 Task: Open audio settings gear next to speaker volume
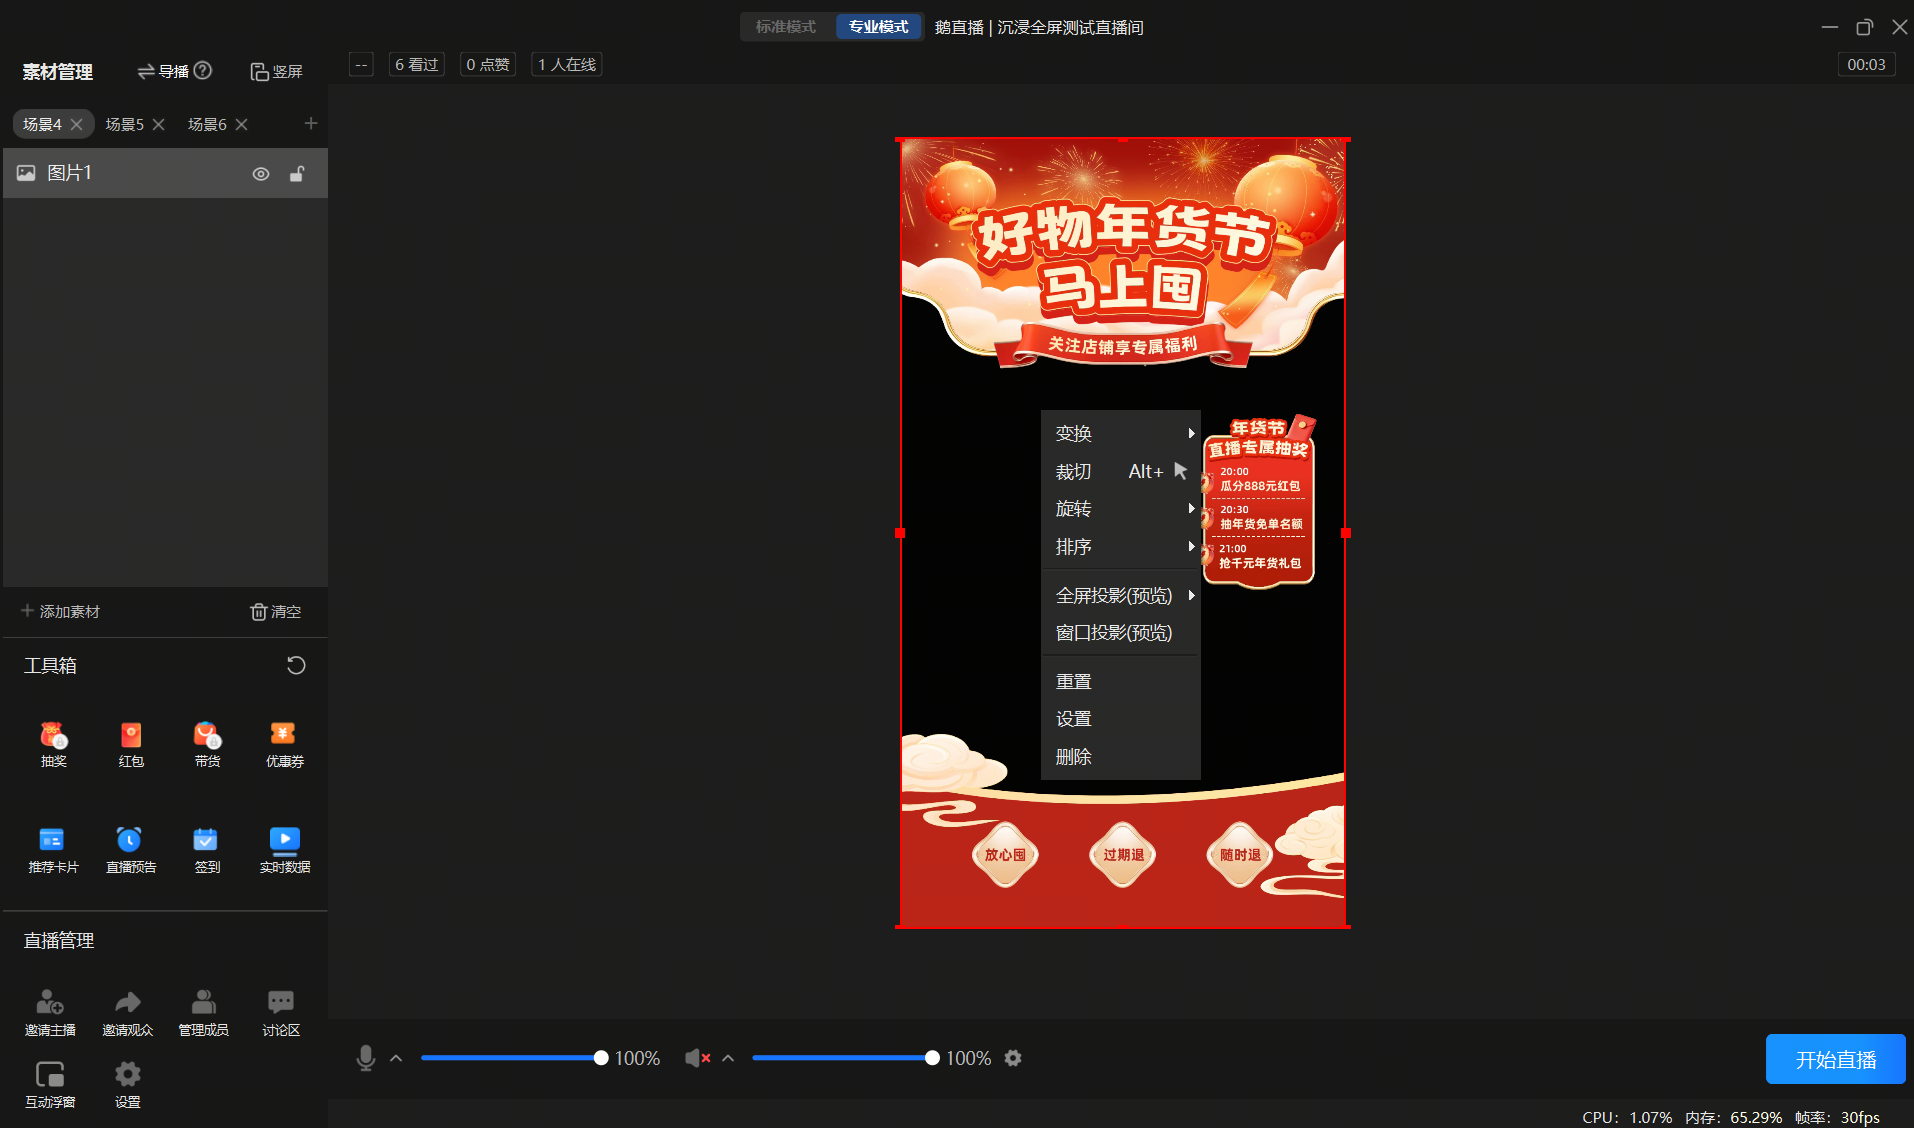[x=1013, y=1058]
